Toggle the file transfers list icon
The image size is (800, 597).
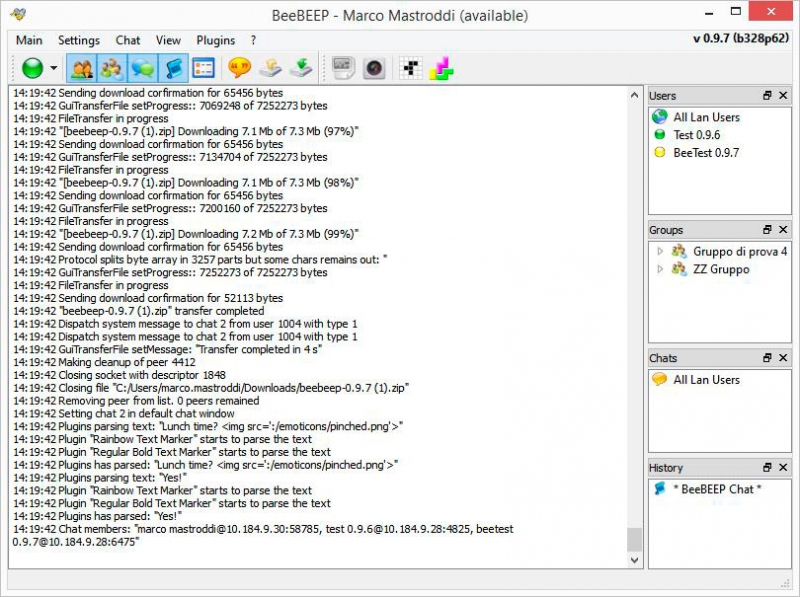click(204, 68)
